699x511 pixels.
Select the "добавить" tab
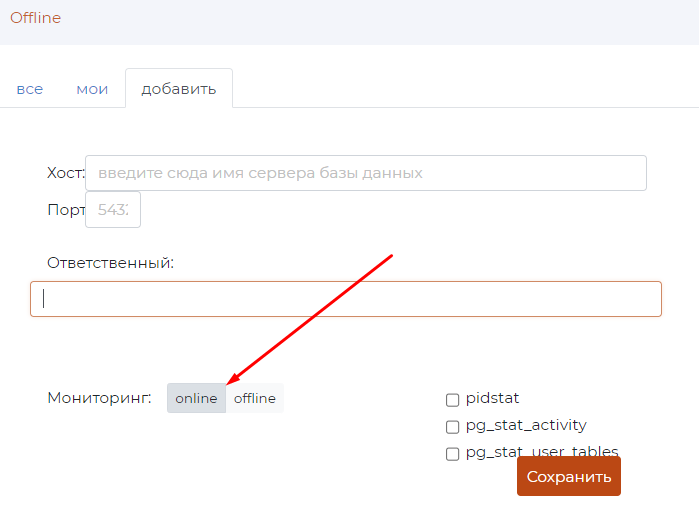pyautogui.click(x=179, y=89)
